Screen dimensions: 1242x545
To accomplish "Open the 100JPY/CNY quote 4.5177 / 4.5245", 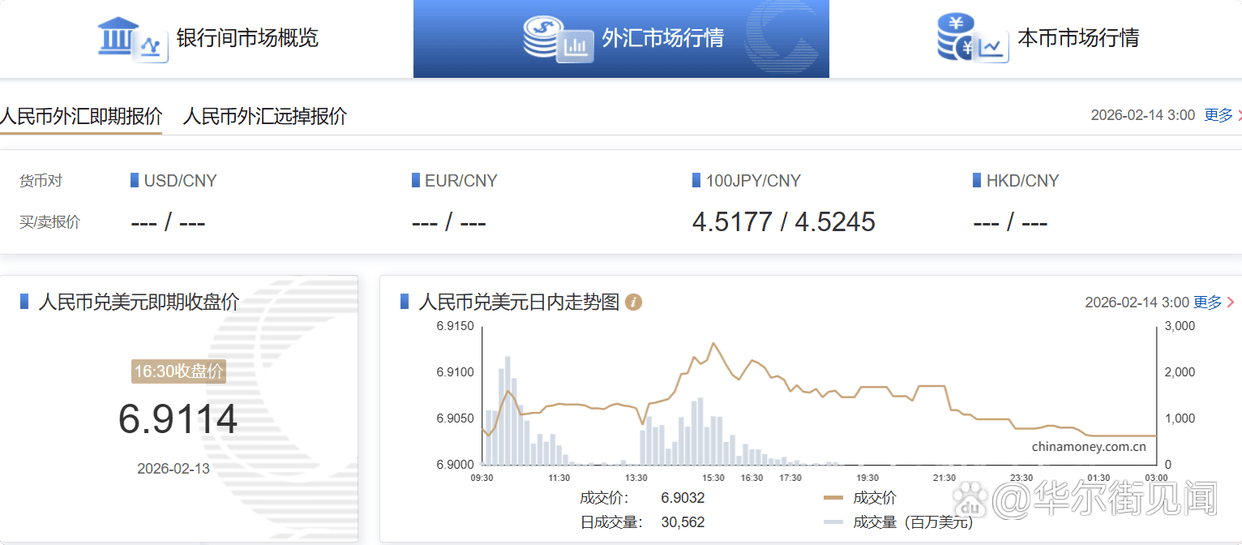I will coord(783,222).
